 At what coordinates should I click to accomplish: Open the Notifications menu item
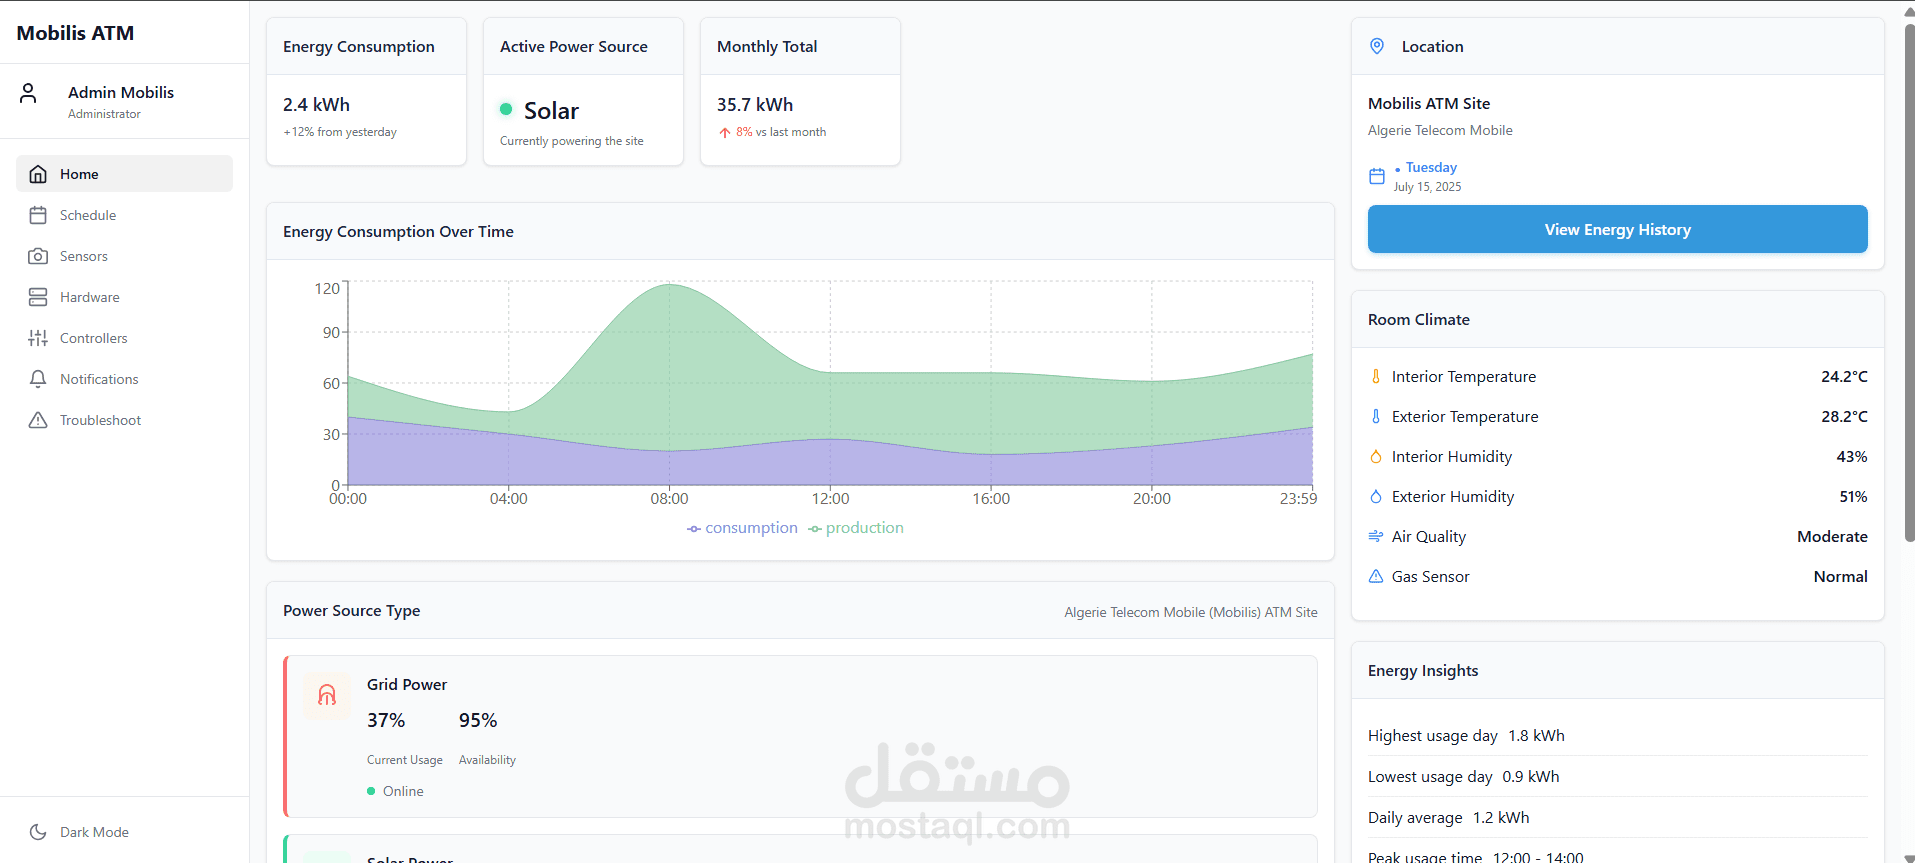tap(124, 379)
